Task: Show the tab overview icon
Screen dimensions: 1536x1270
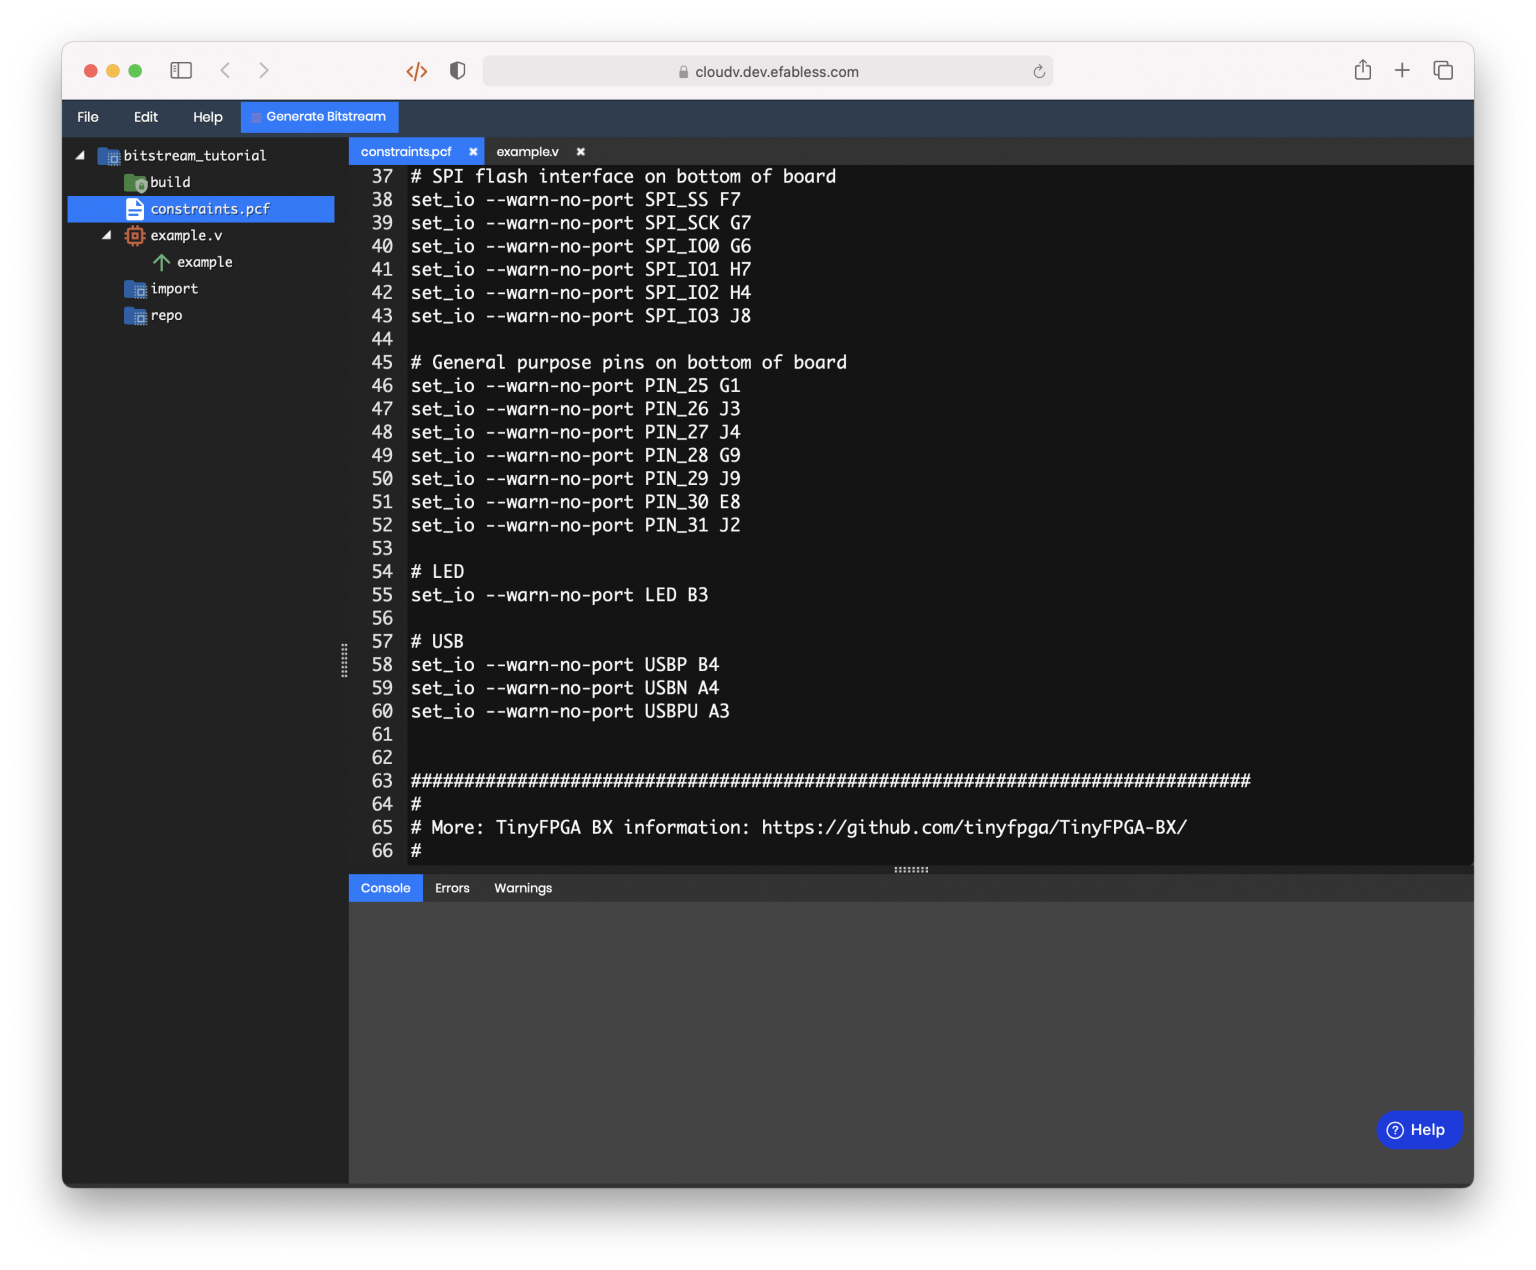Action: pos(1443,70)
